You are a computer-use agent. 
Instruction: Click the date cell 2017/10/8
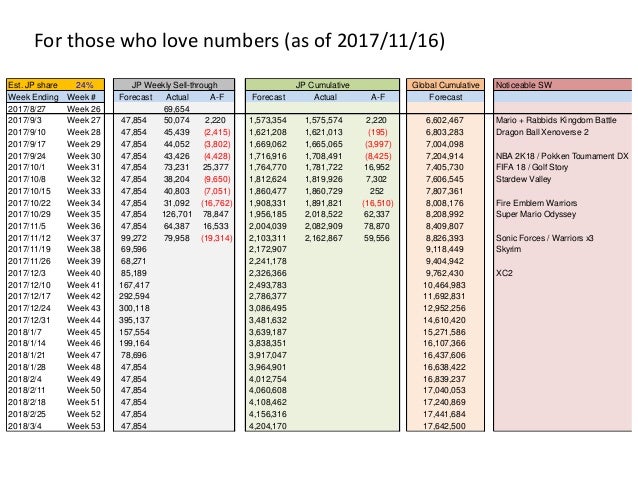point(27,179)
